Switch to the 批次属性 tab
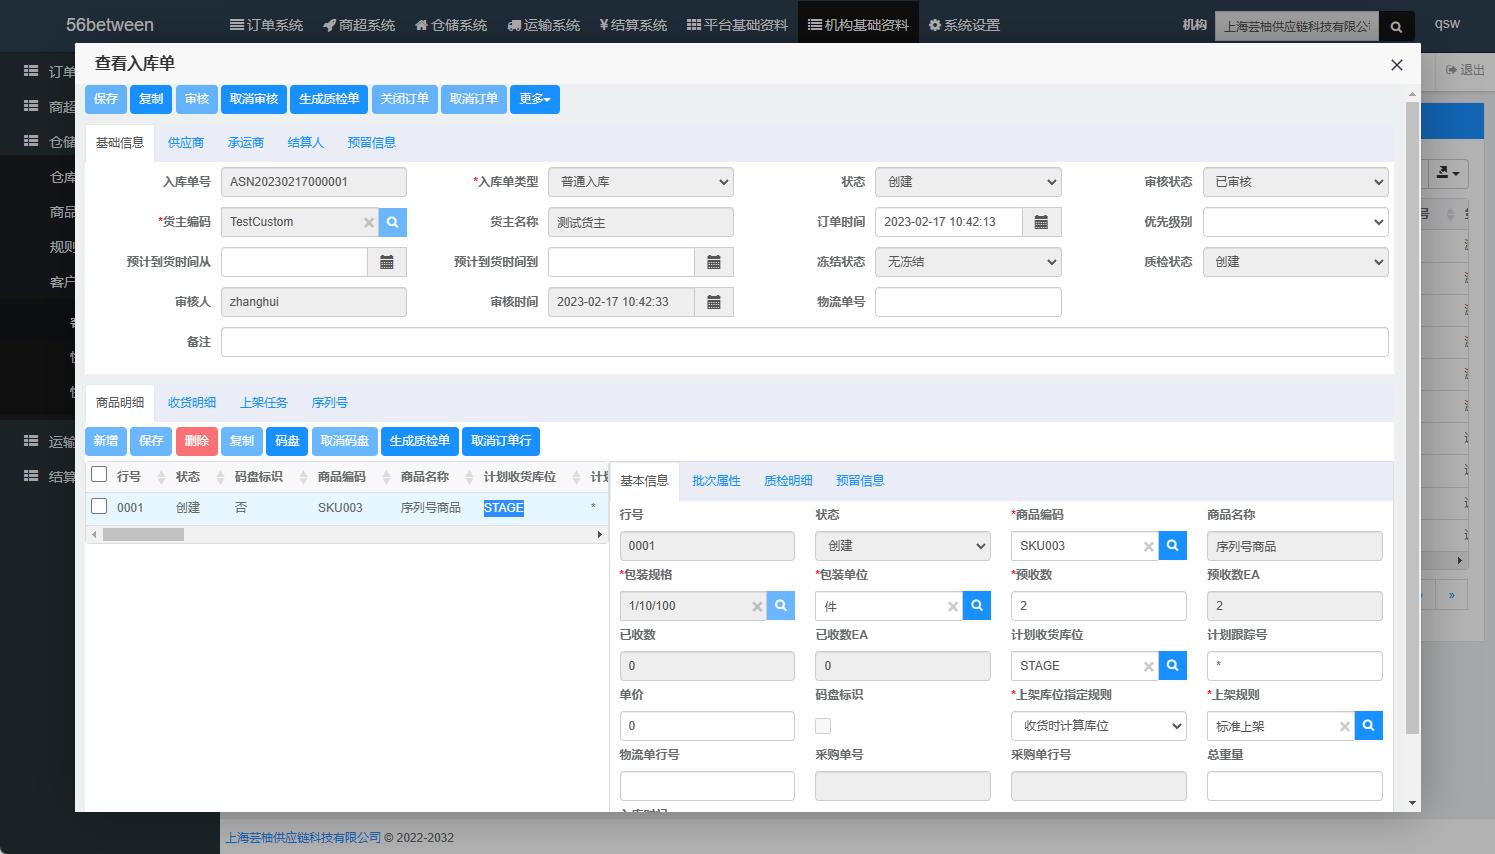Screen dimensions: 1495x854 [716, 481]
